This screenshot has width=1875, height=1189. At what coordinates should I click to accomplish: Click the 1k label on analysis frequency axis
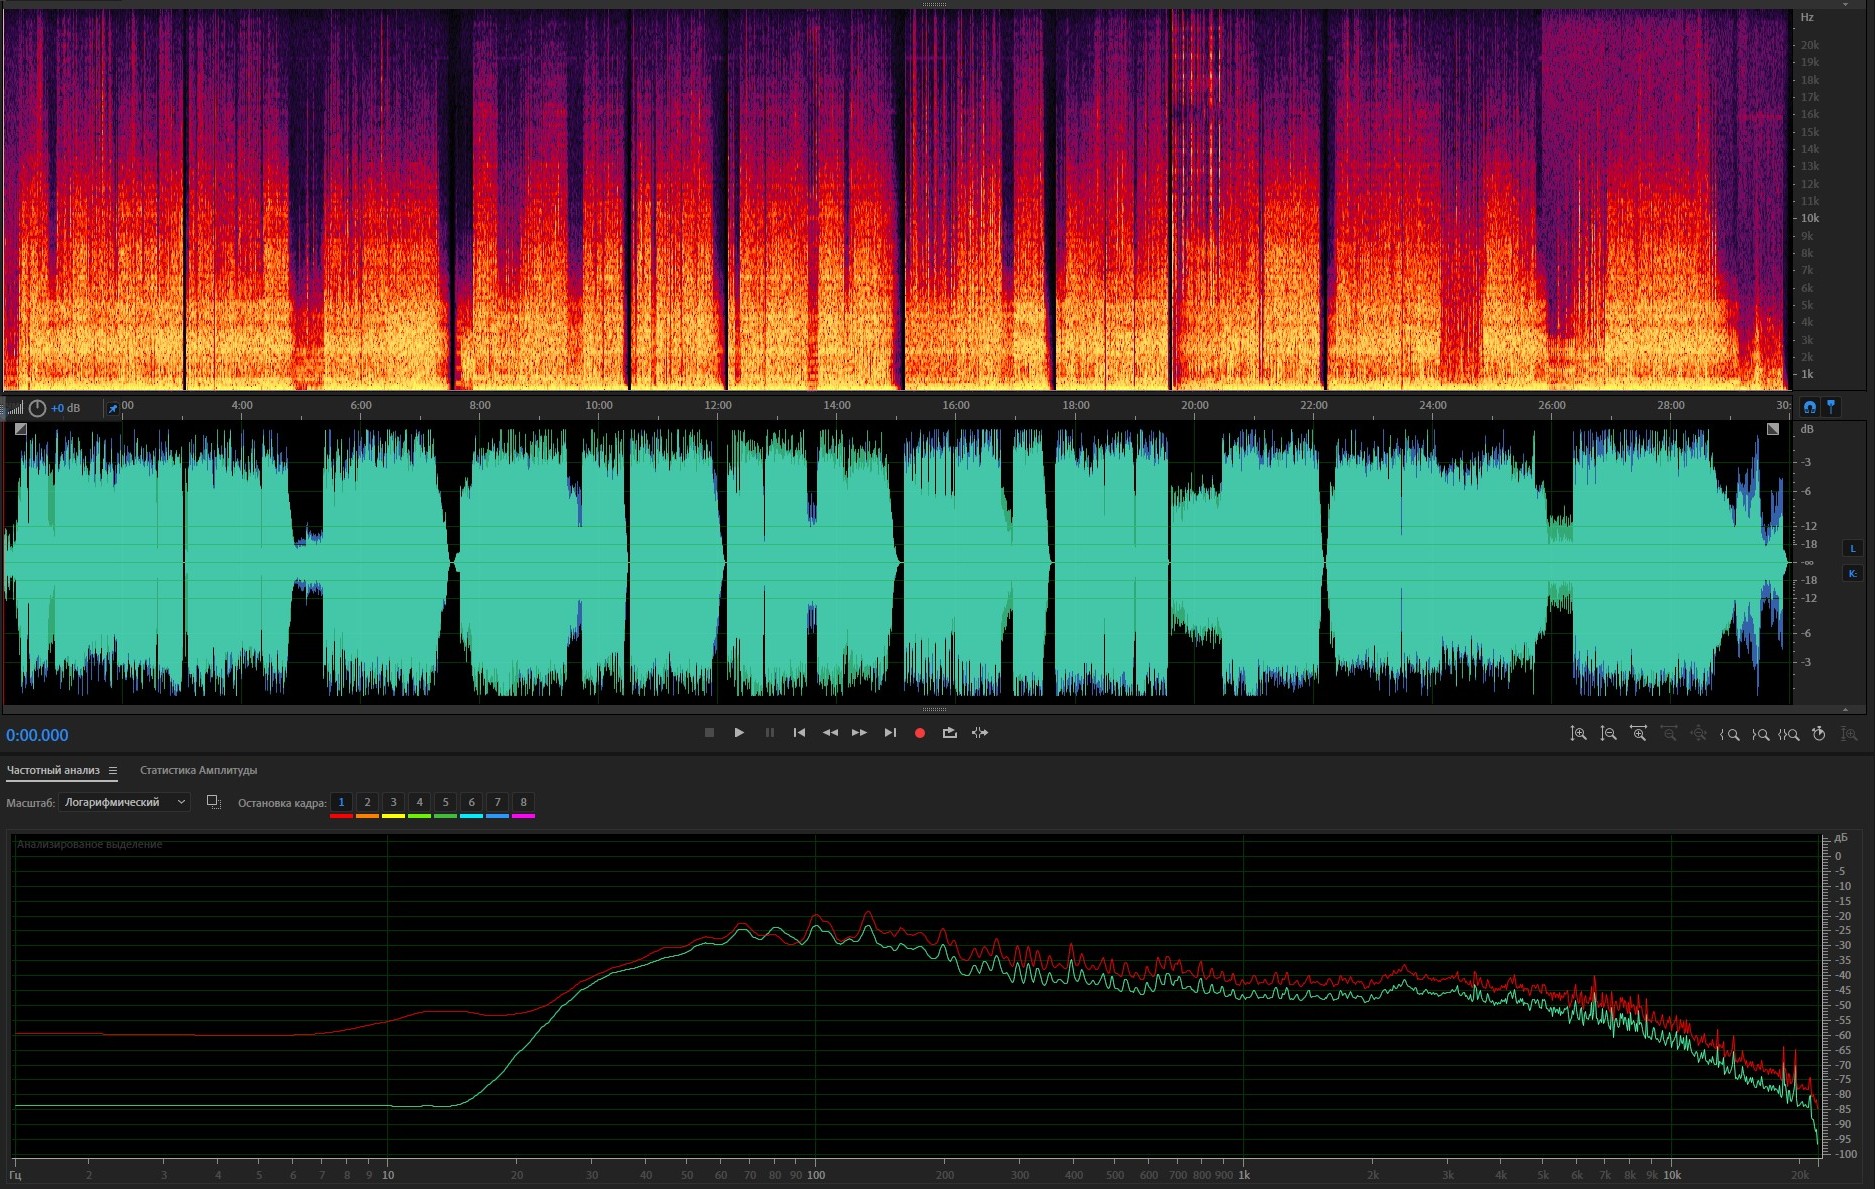click(1244, 1175)
